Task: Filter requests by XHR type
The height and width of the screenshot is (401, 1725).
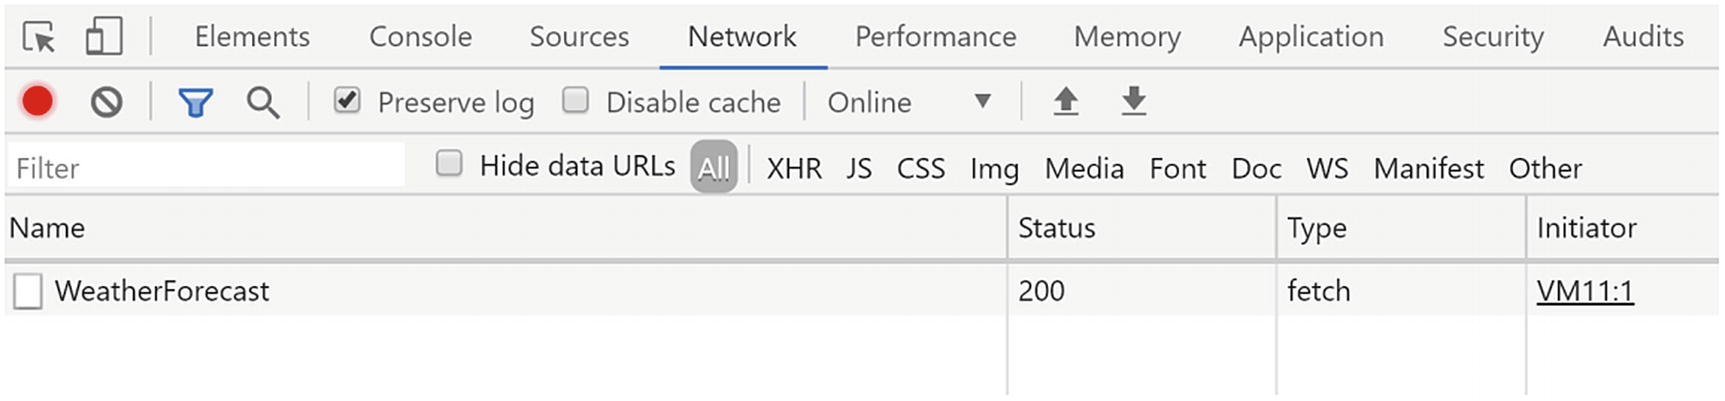Action: pos(794,168)
